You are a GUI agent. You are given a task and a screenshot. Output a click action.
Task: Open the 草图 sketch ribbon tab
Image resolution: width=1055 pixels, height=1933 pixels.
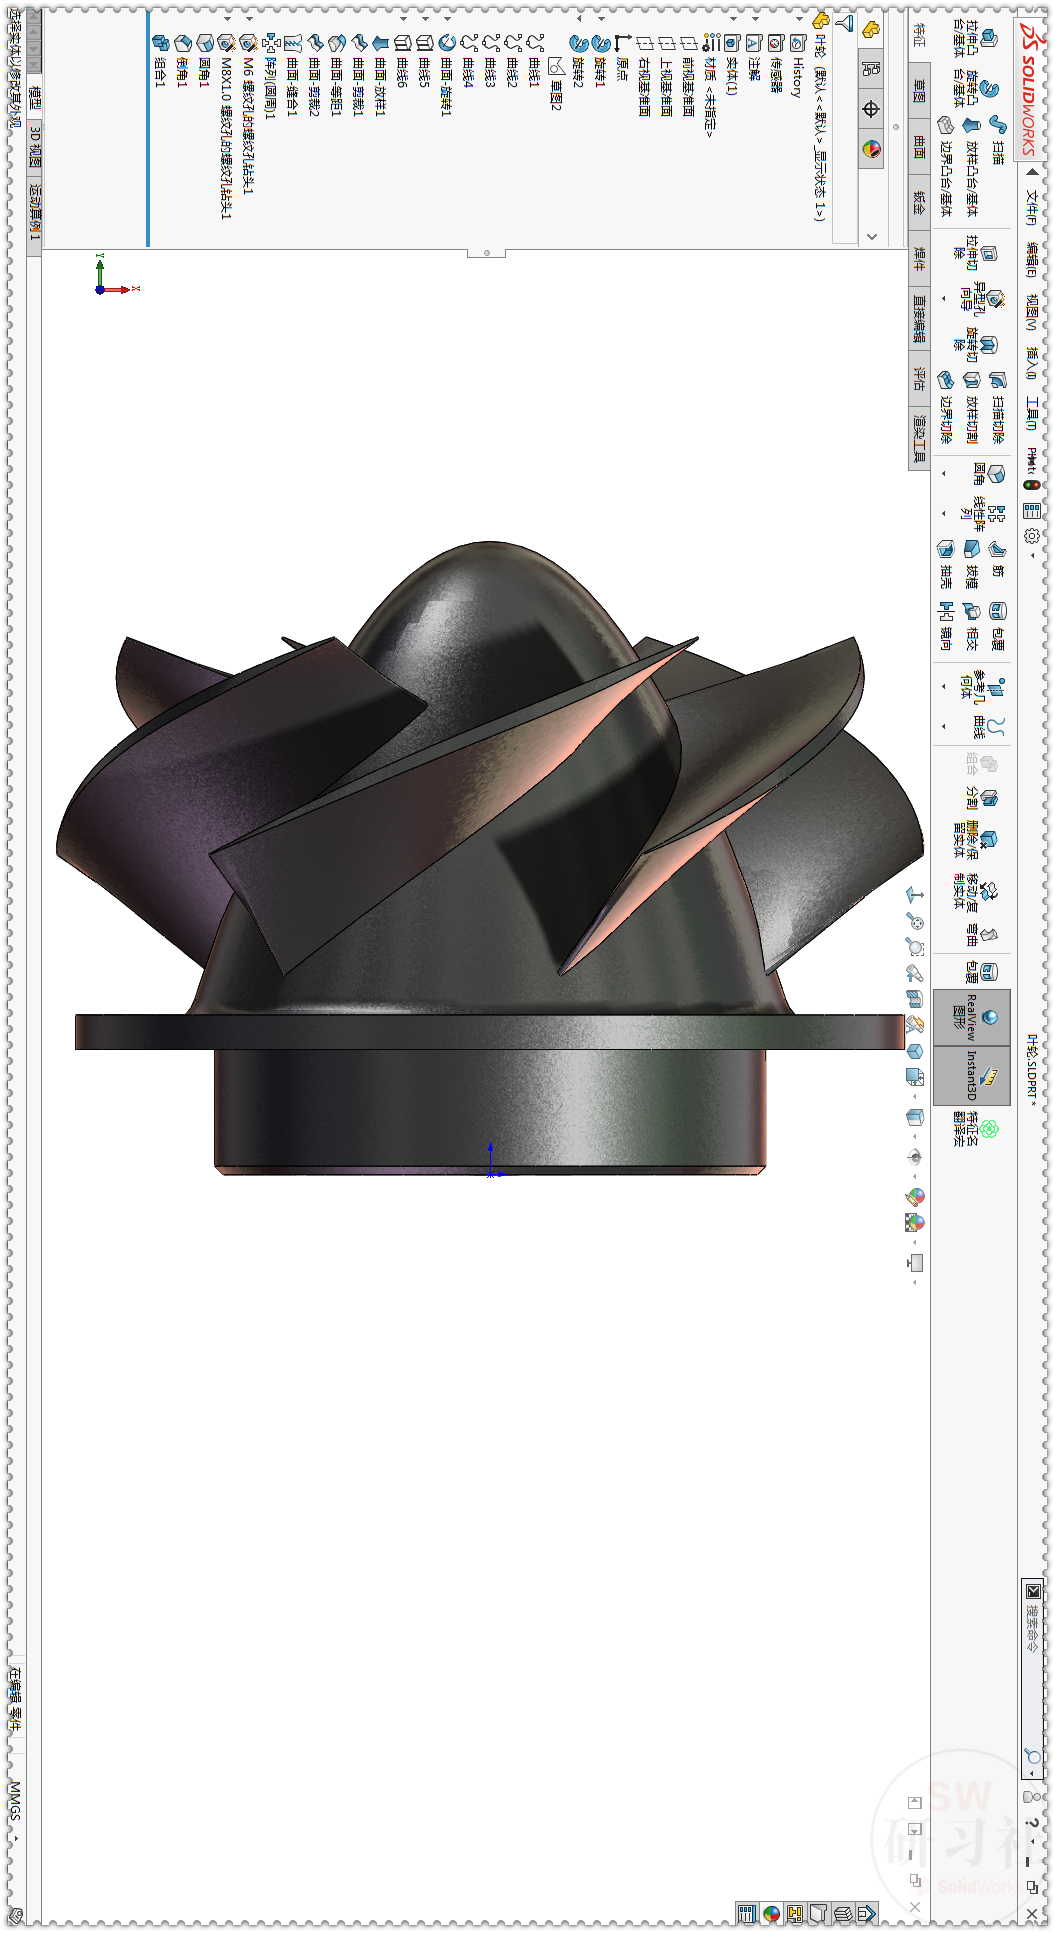click(919, 91)
